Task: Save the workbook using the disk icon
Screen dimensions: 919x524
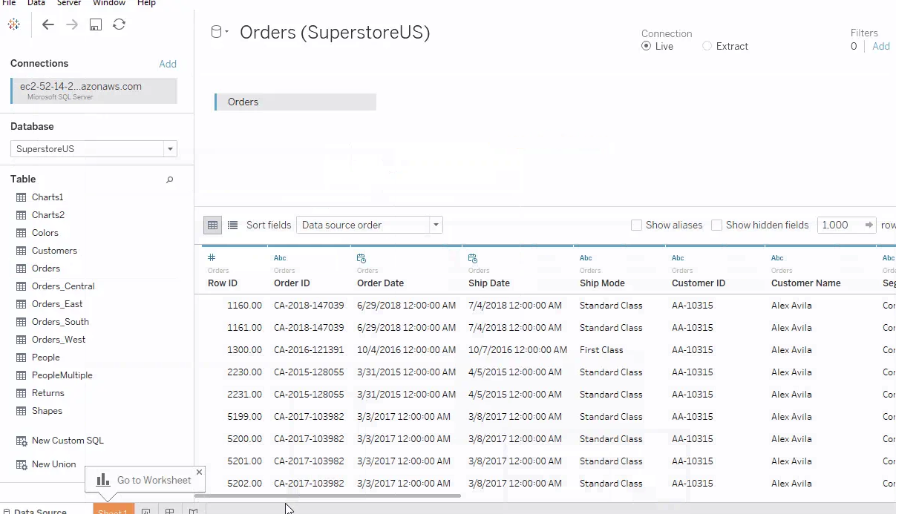Action: click(96, 25)
